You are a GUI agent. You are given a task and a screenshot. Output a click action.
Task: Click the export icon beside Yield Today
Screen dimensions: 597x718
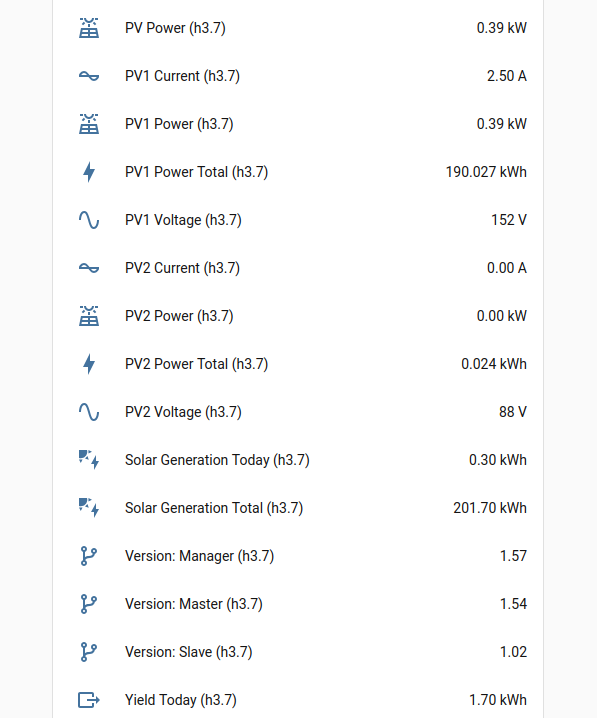point(89,700)
